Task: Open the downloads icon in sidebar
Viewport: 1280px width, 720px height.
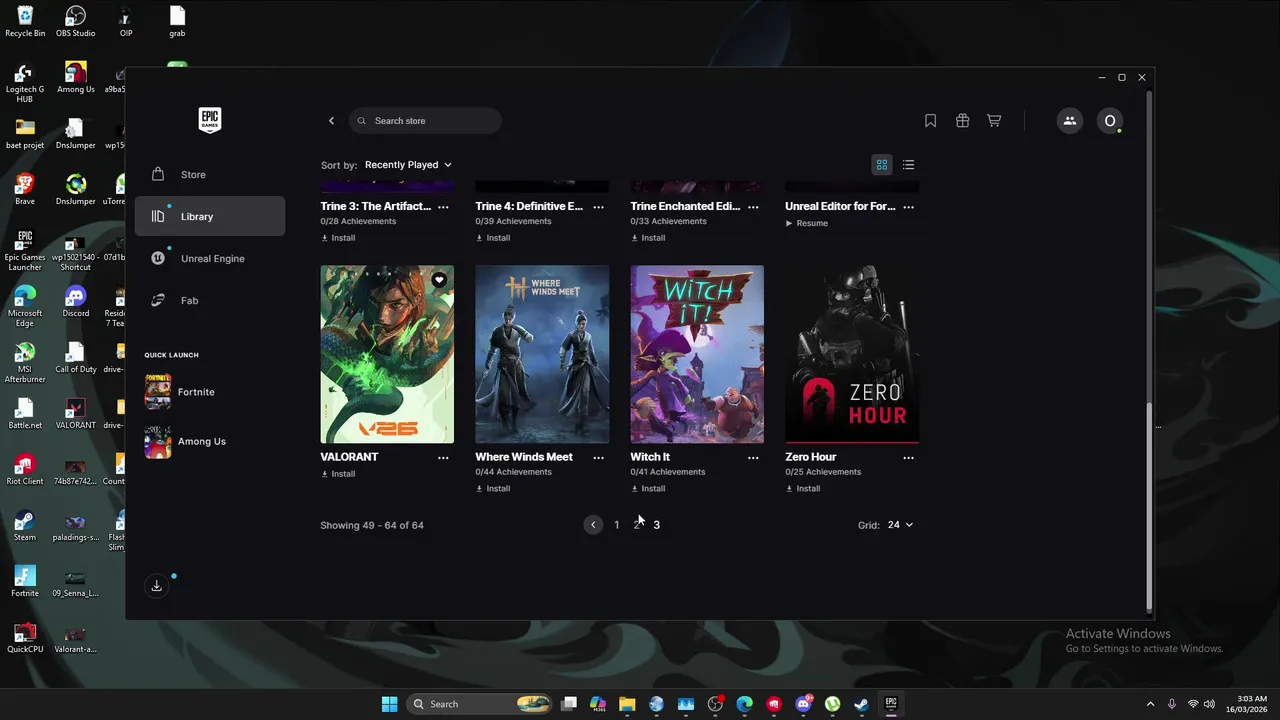Action: coord(157,586)
